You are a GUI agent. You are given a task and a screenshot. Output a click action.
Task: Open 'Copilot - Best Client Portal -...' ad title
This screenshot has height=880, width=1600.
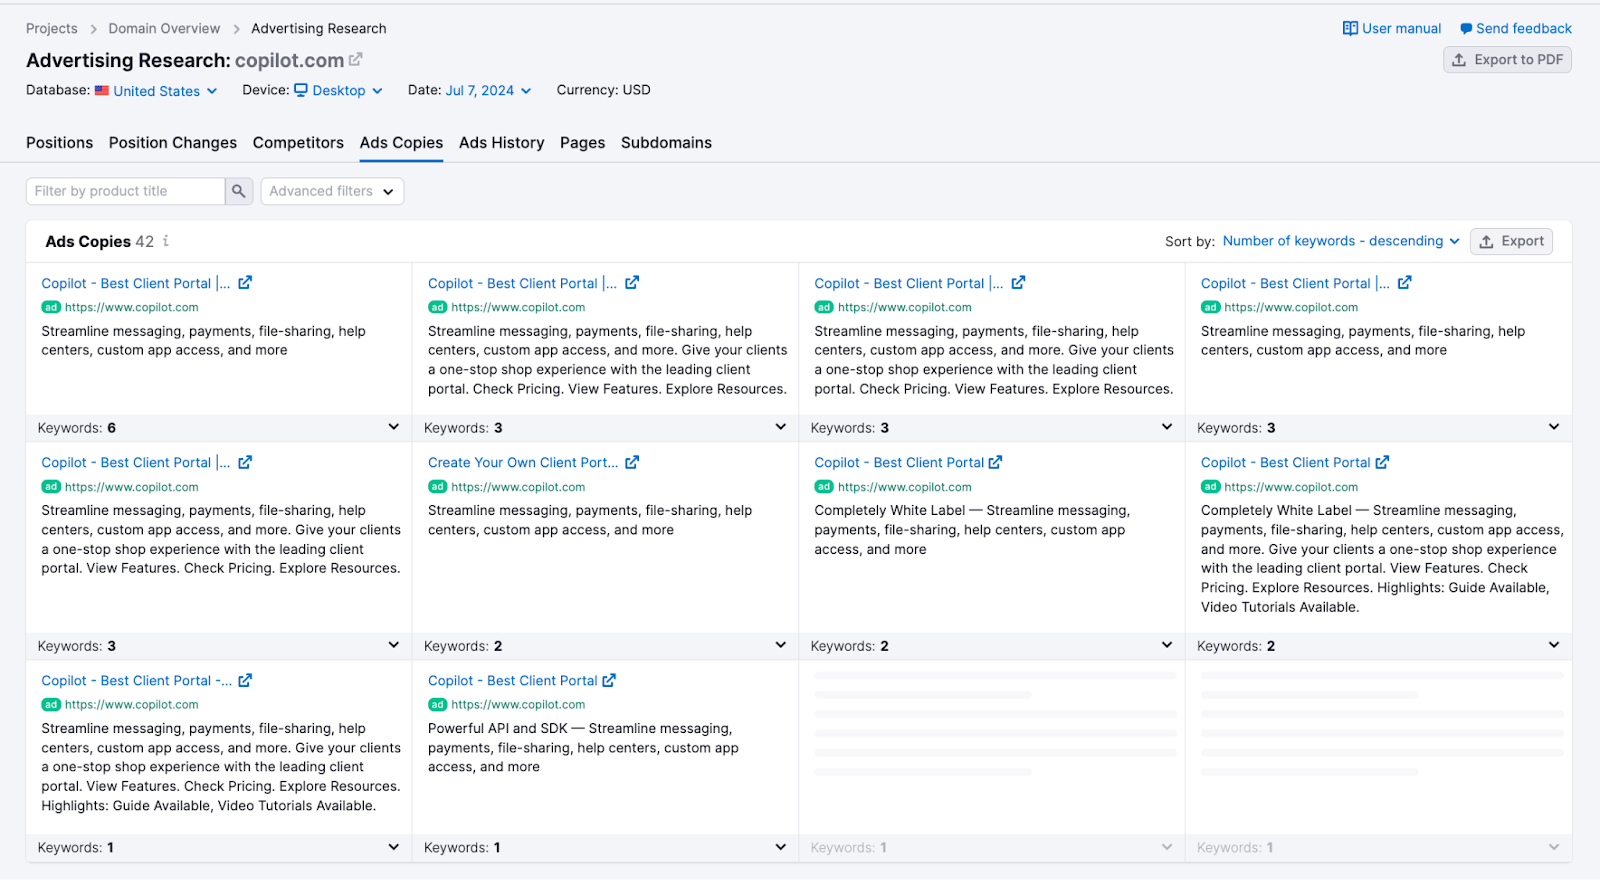pyautogui.click(x=136, y=680)
